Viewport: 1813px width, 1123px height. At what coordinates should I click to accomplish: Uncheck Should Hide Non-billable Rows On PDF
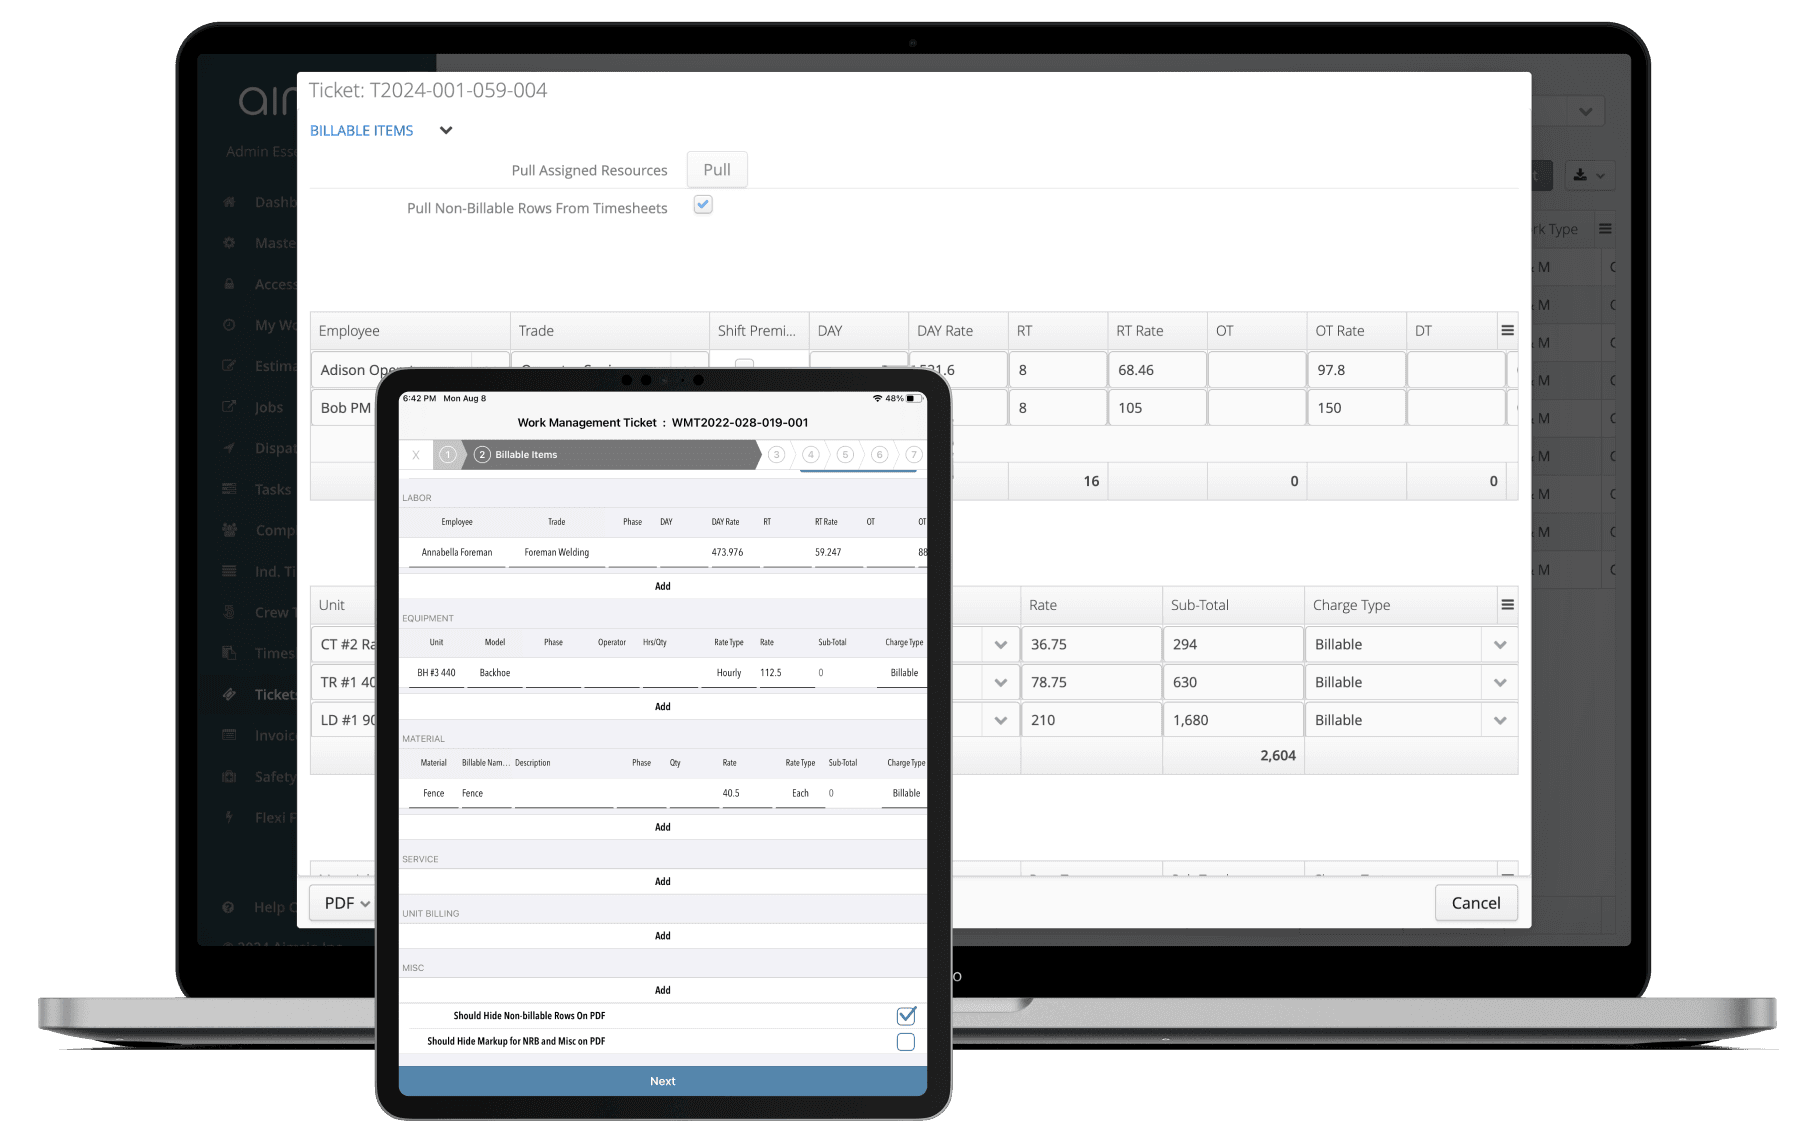[906, 1016]
